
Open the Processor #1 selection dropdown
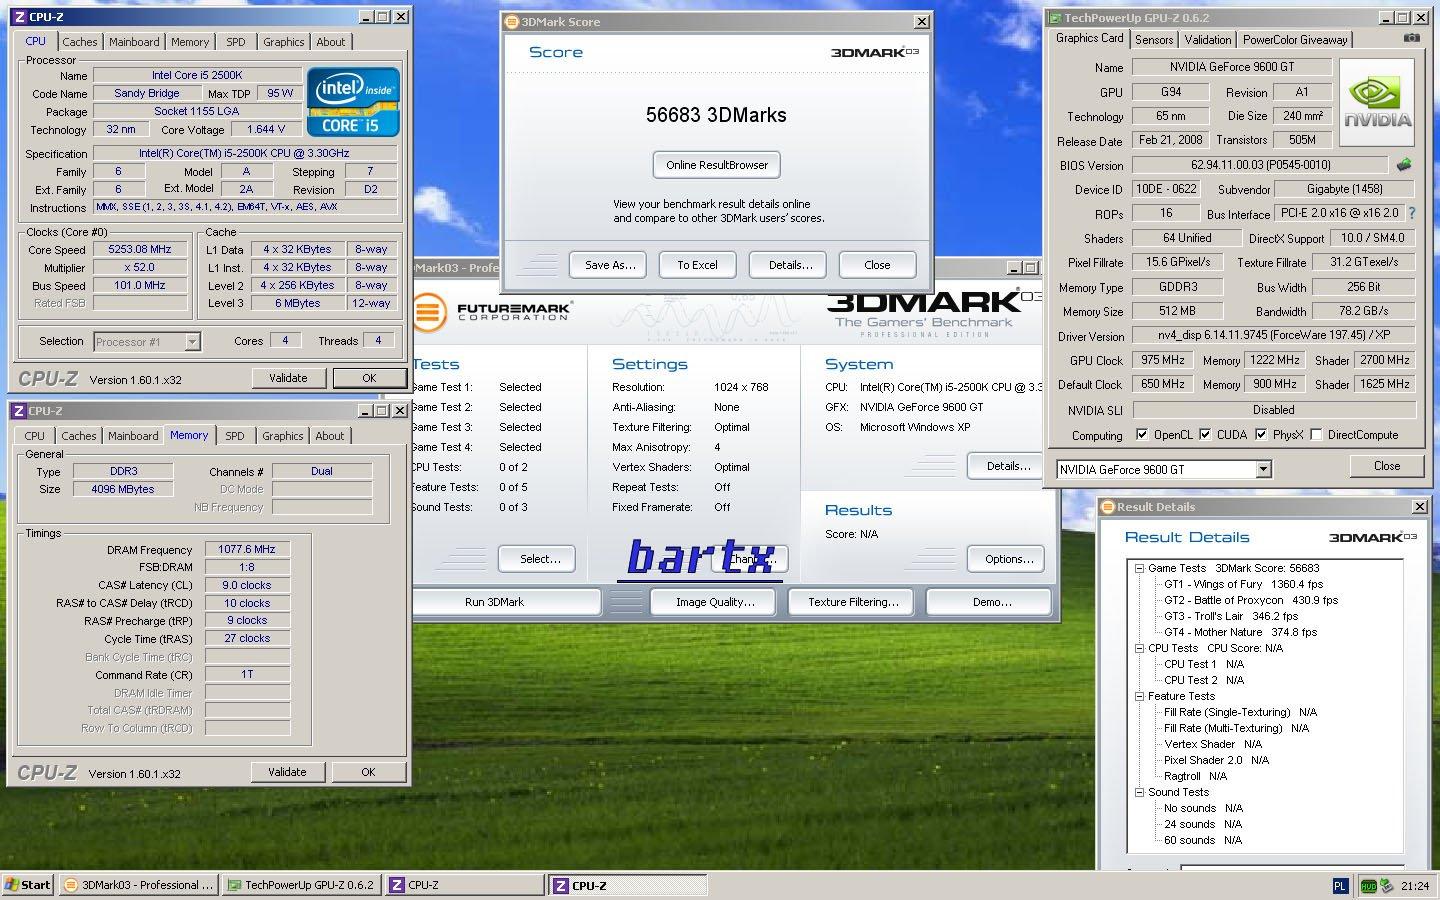coord(193,342)
